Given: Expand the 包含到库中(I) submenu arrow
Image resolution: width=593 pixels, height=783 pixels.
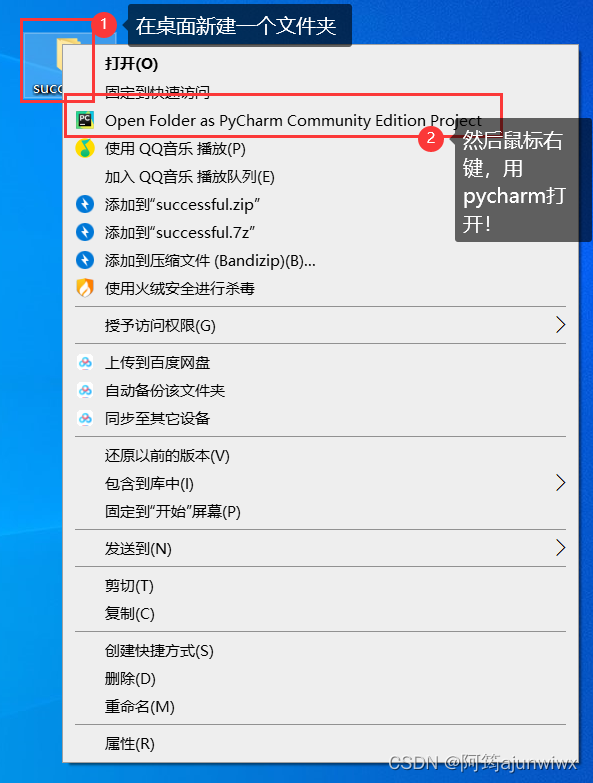Looking at the screenshot, I should [x=560, y=483].
